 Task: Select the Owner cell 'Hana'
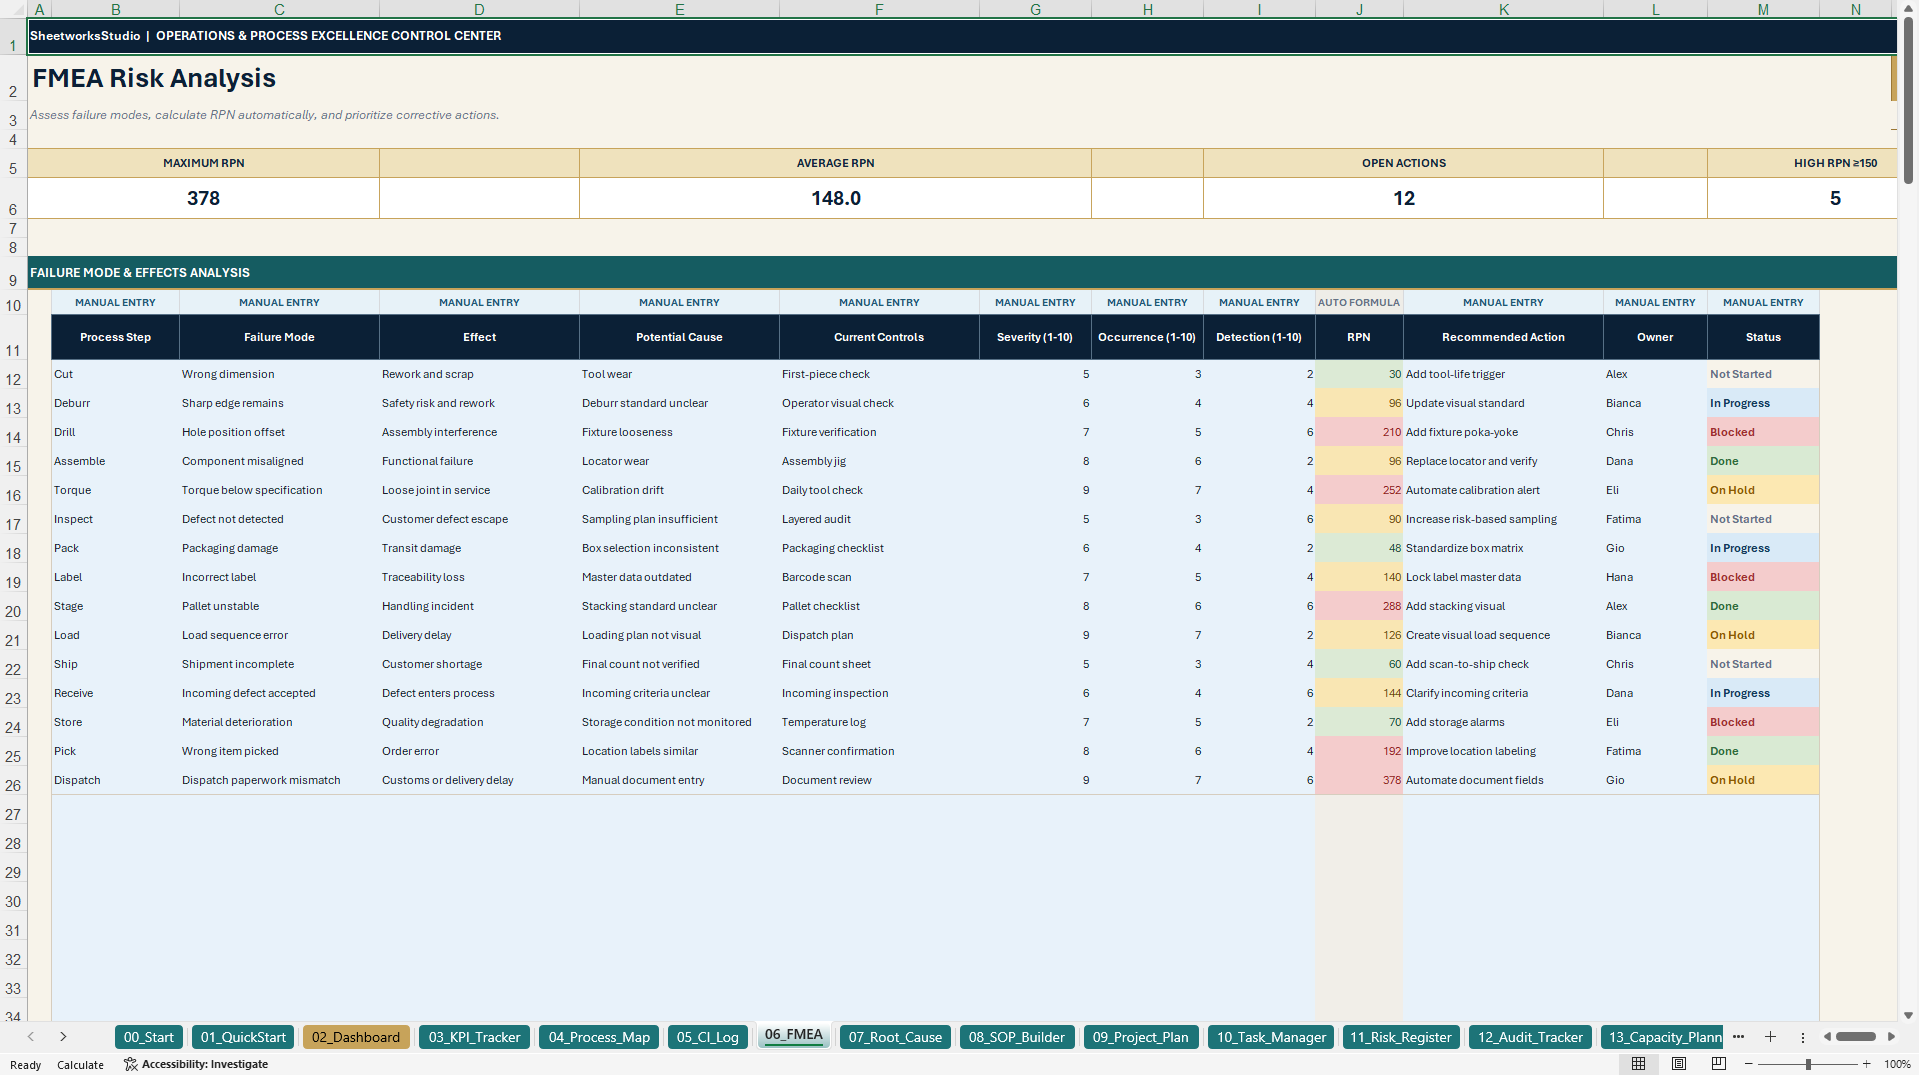tap(1655, 577)
